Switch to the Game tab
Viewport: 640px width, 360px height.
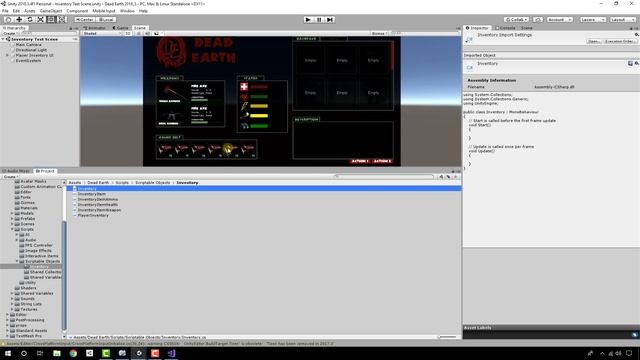[120, 28]
